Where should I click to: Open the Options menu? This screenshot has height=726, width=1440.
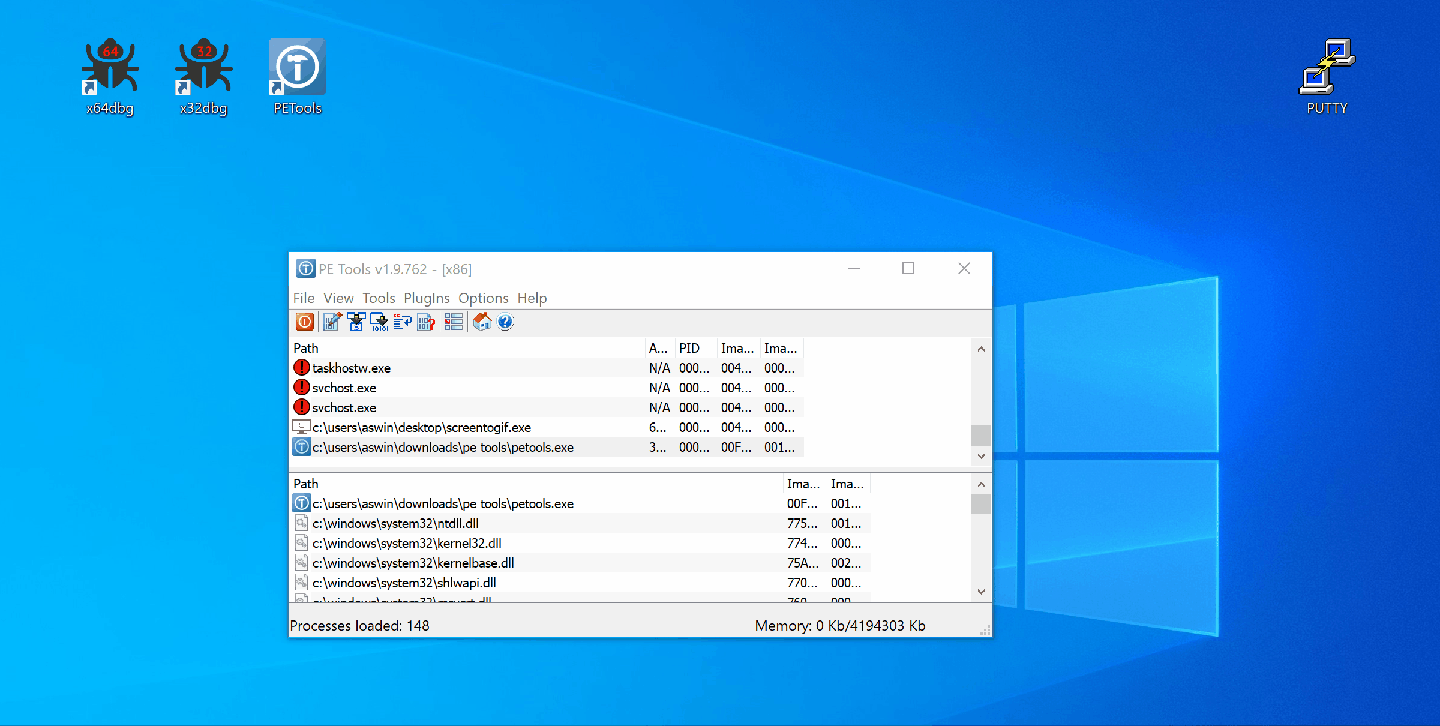coord(484,298)
